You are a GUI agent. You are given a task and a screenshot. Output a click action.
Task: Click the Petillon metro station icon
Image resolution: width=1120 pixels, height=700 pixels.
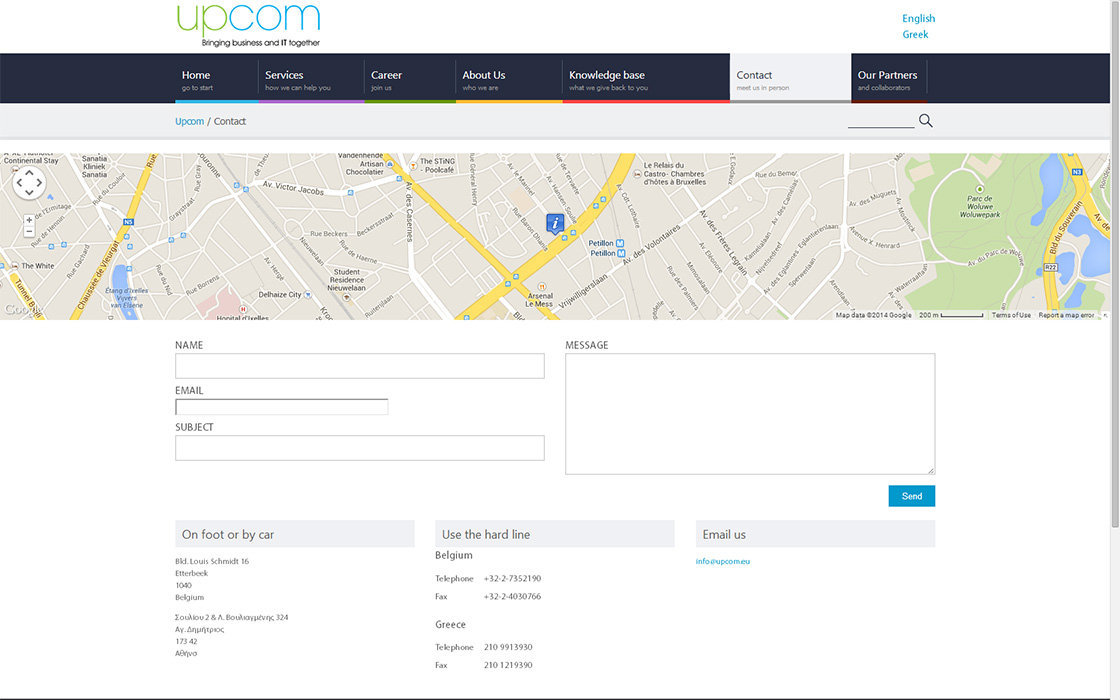point(620,243)
